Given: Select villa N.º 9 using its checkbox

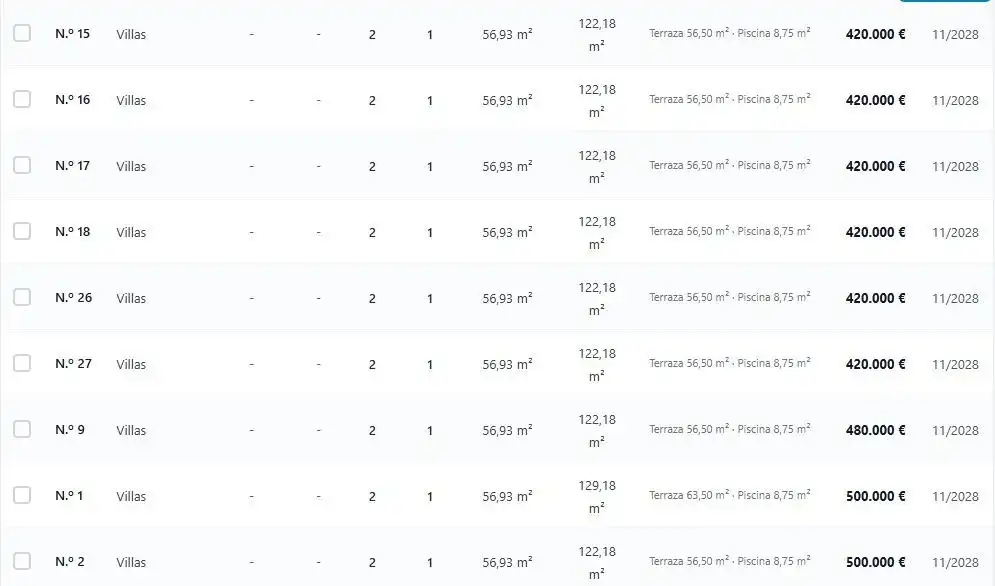Looking at the screenshot, I should (x=22, y=429).
